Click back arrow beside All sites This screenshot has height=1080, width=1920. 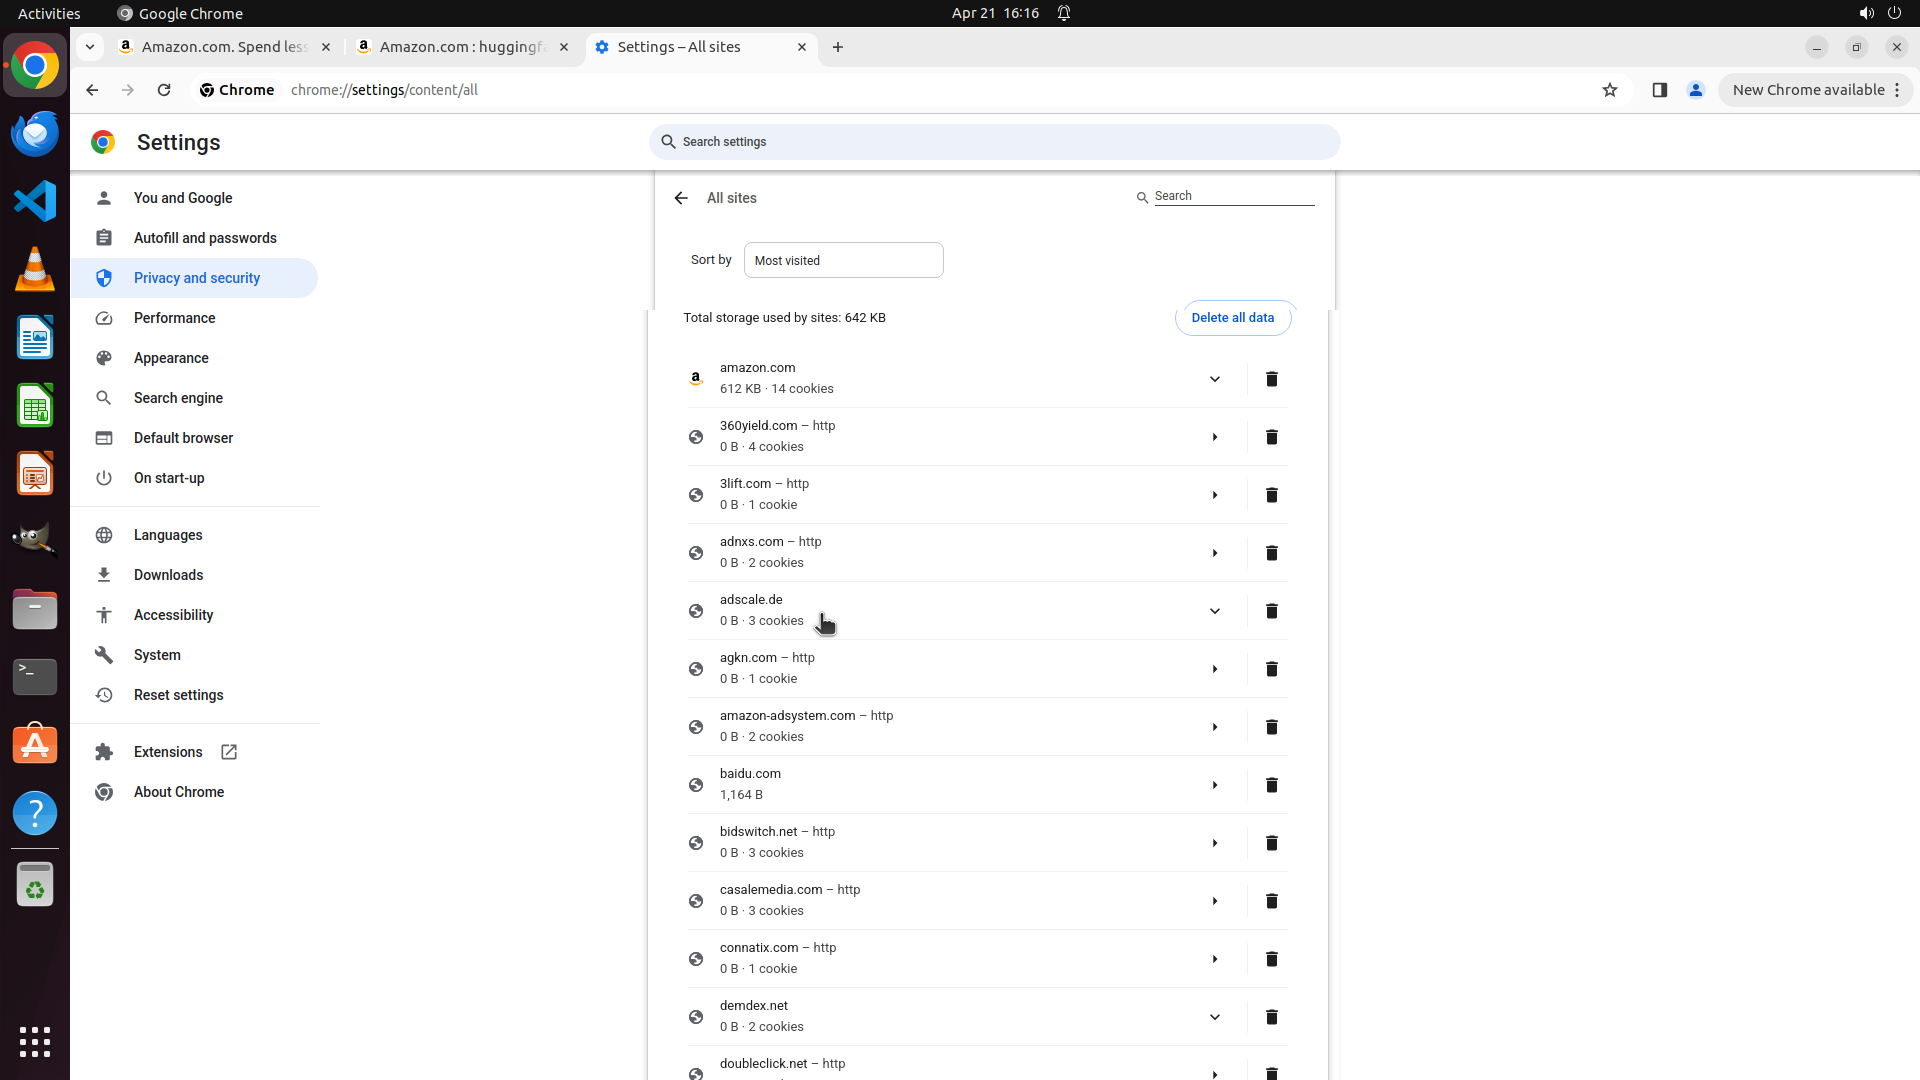coord(681,198)
